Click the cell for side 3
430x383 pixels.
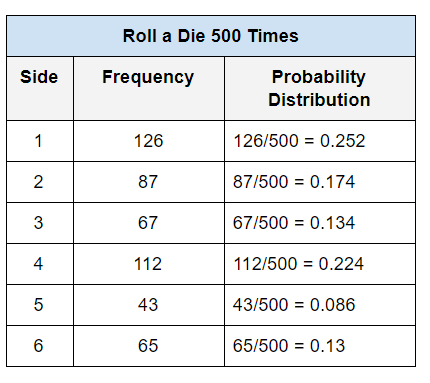pos(40,223)
